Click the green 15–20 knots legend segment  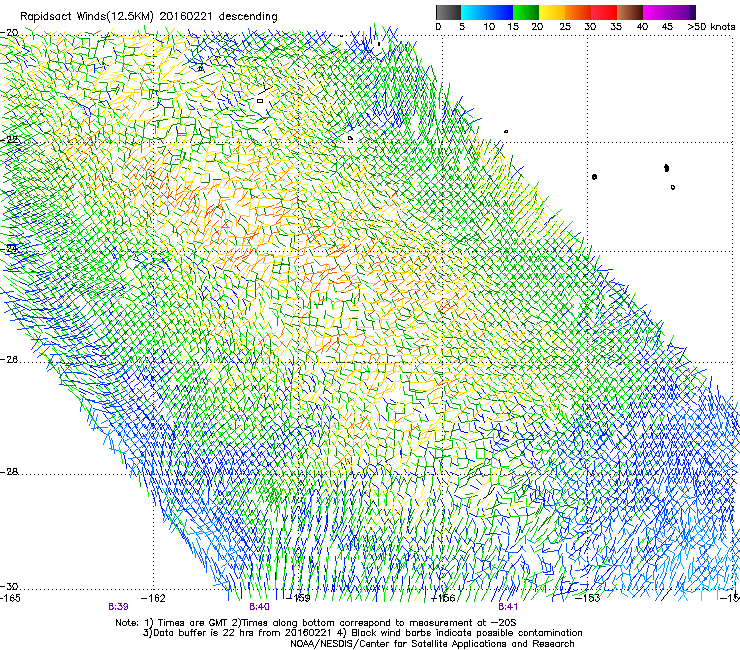[x=526, y=12]
